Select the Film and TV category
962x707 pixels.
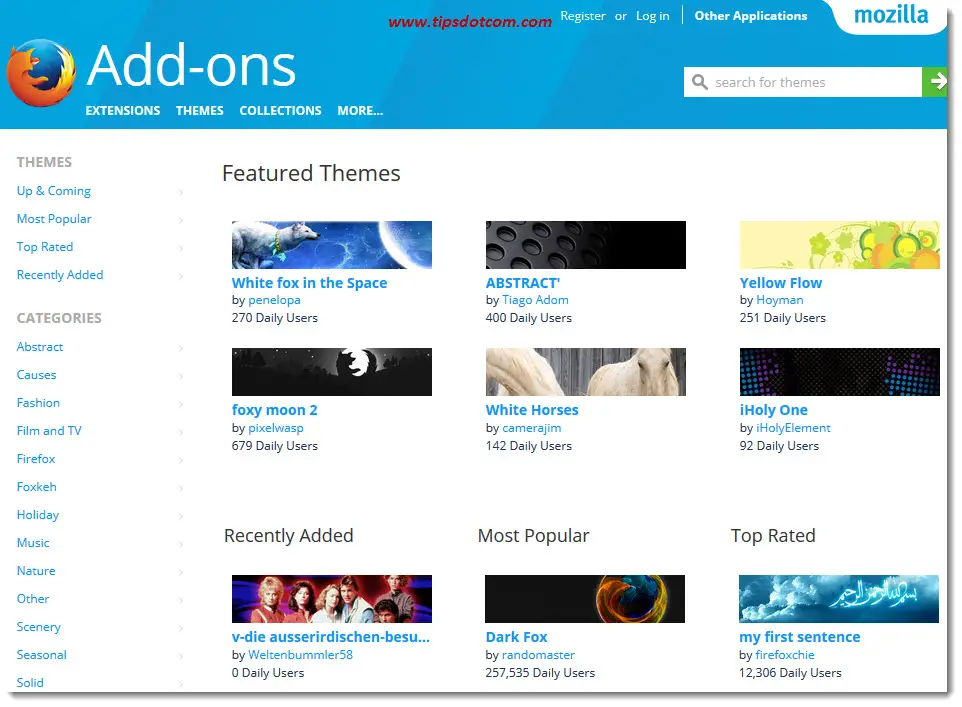[49, 431]
